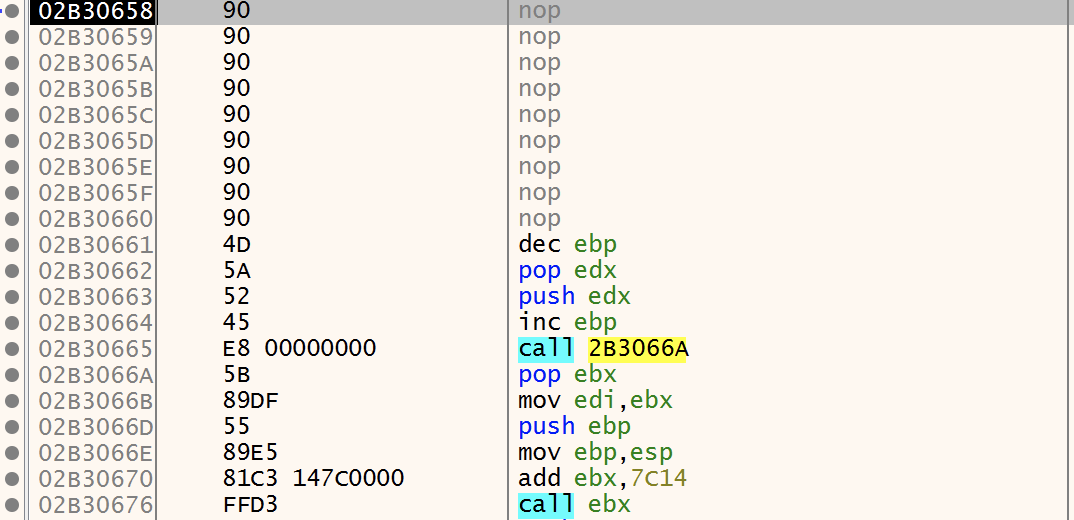Set breakpoint using dot at 02B30676
The height and width of the screenshot is (520, 1074).
pyautogui.click(x=13, y=505)
